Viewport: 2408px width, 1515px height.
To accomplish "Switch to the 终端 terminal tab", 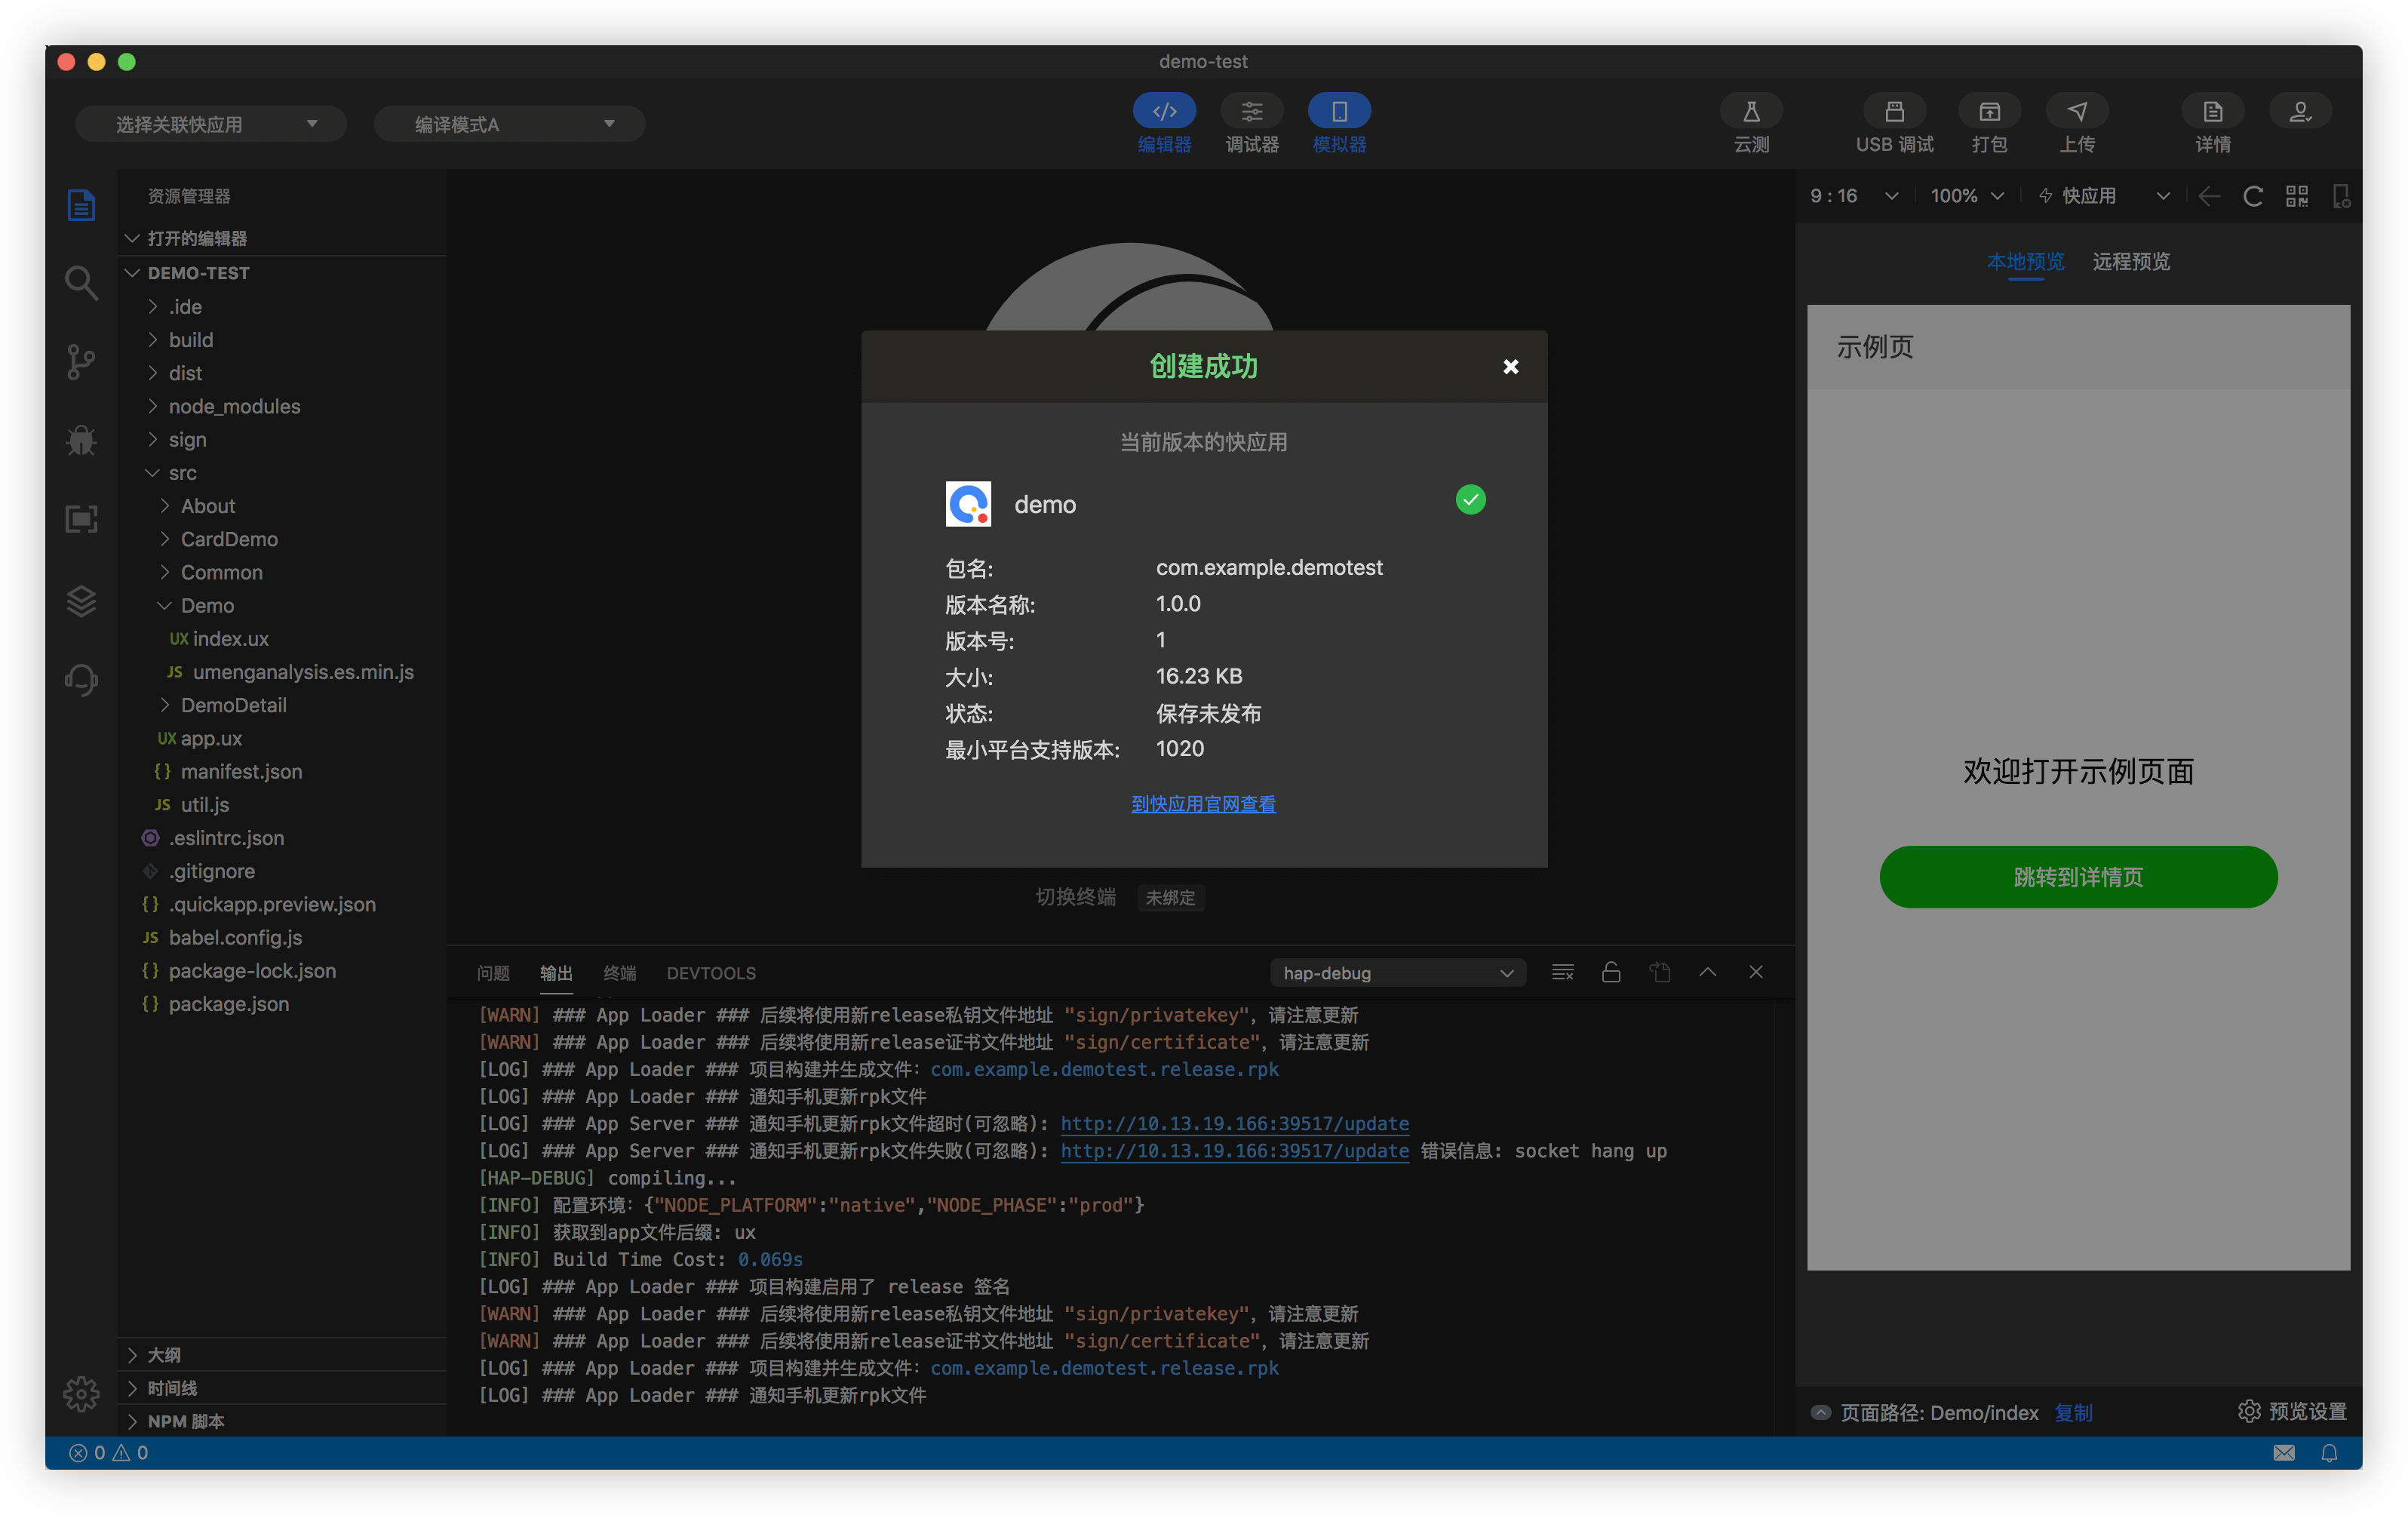I will point(619,973).
